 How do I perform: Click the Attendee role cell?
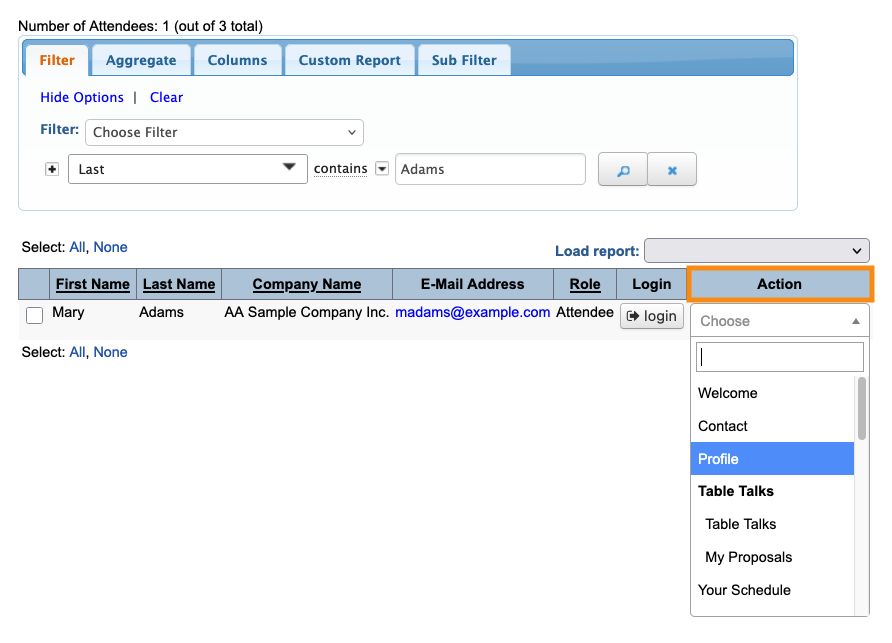pos(585,312)
